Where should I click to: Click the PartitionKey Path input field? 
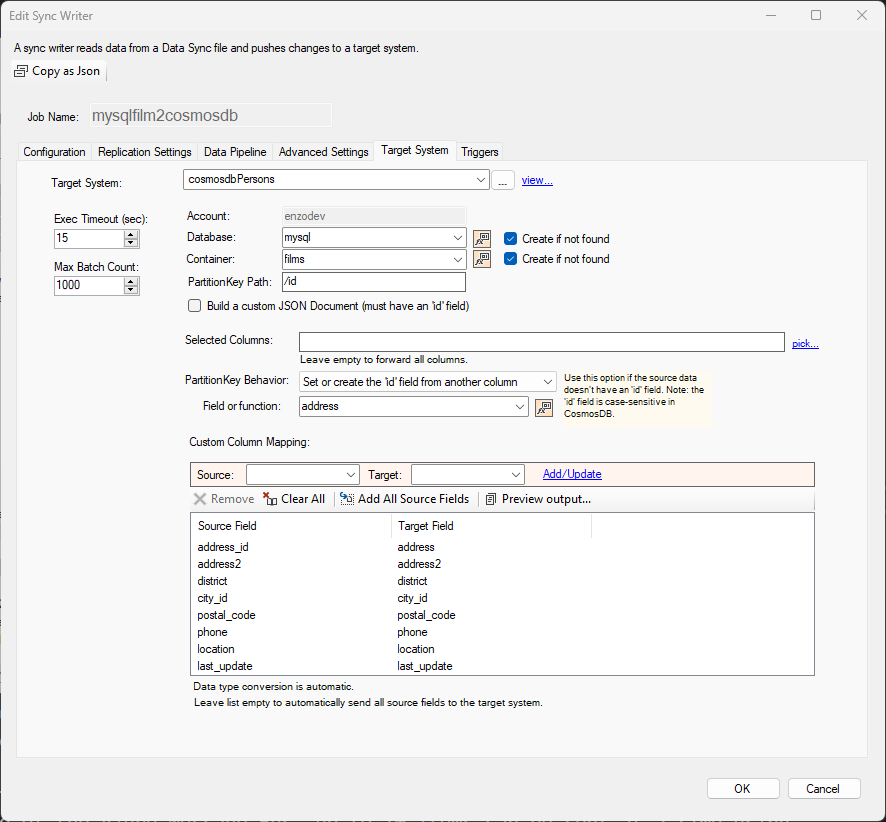coord(374,282)
